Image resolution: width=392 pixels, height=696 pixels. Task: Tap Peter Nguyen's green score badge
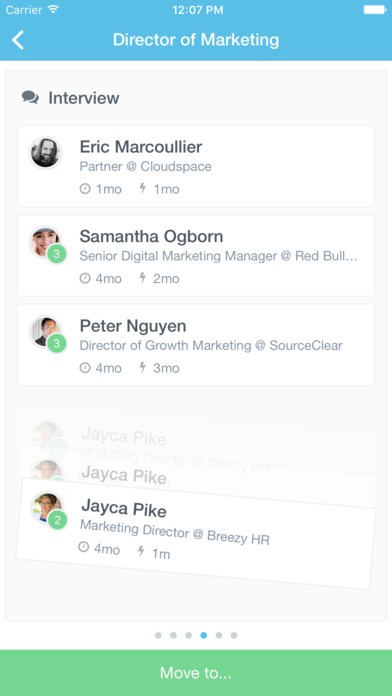pyautogui.click(x=57, y=343)
